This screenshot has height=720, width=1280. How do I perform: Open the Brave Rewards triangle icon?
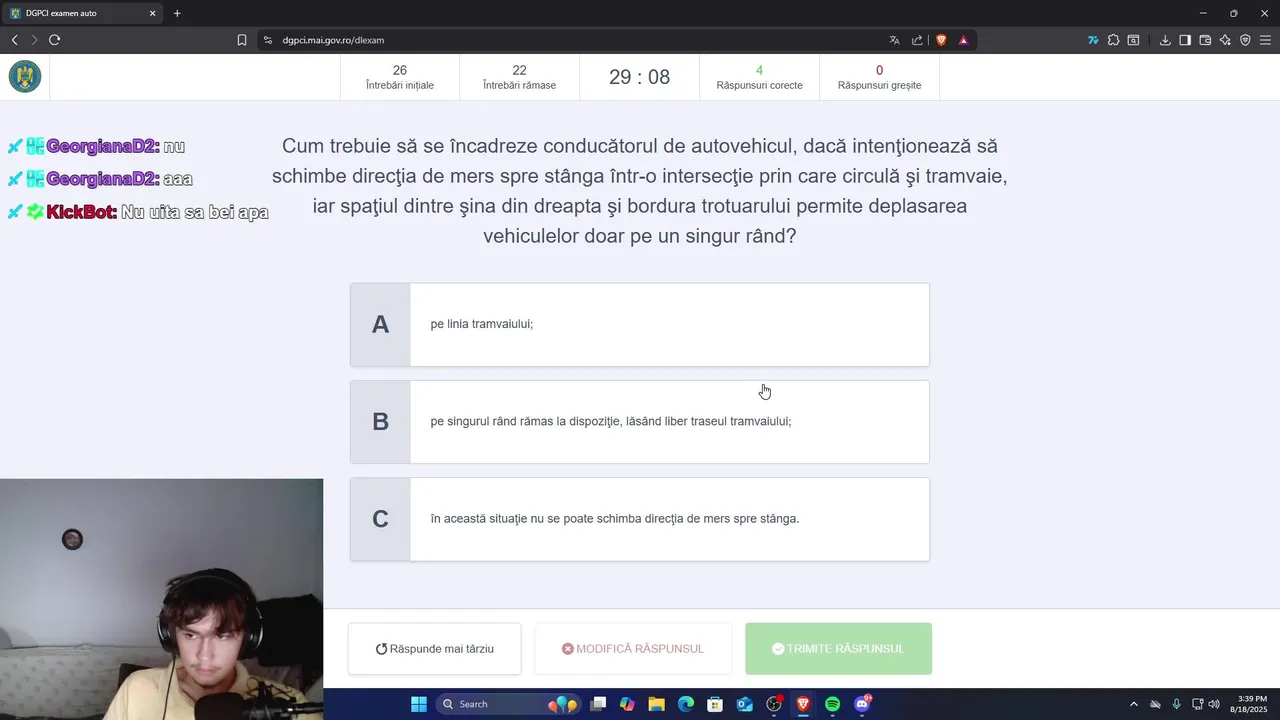(x=963, y=40)
